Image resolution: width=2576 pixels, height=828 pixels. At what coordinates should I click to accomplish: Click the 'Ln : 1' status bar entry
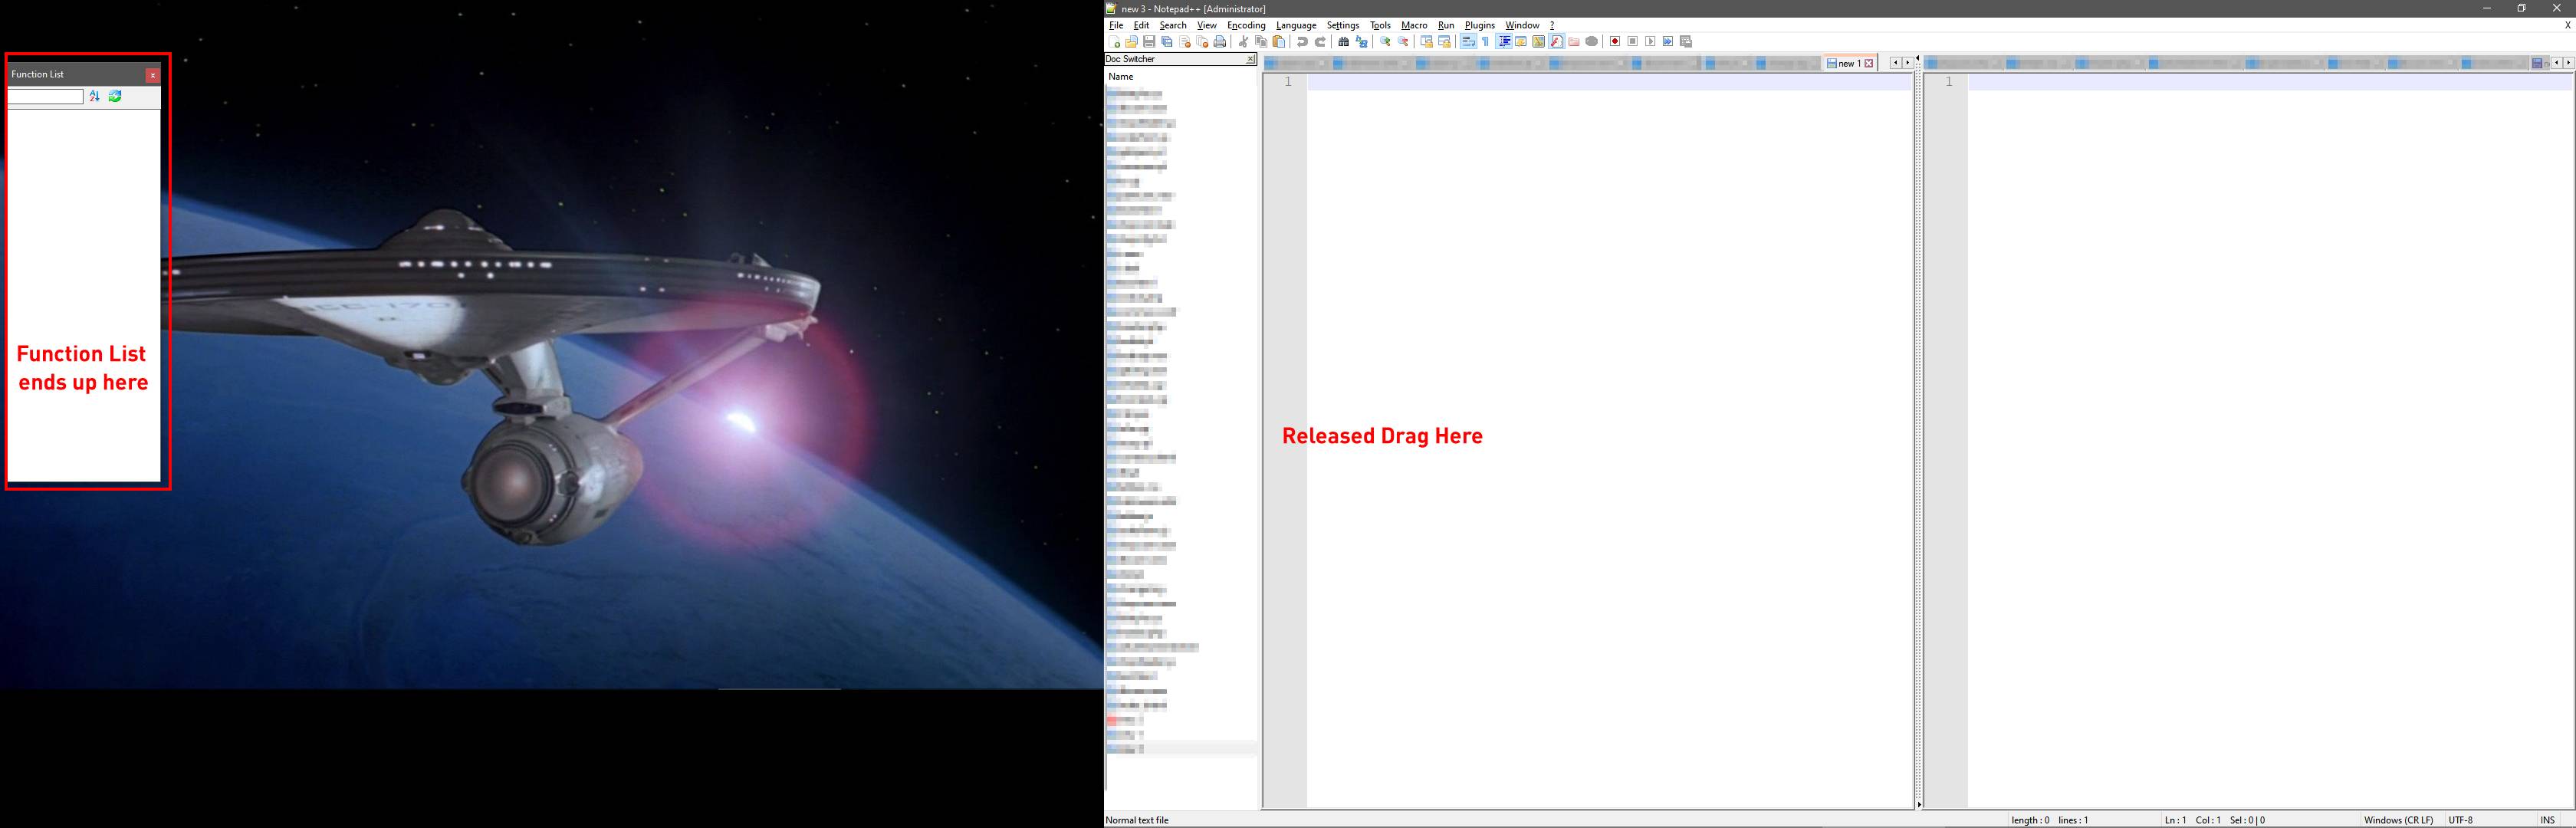pyautogui.click(x=2175, y=820)
